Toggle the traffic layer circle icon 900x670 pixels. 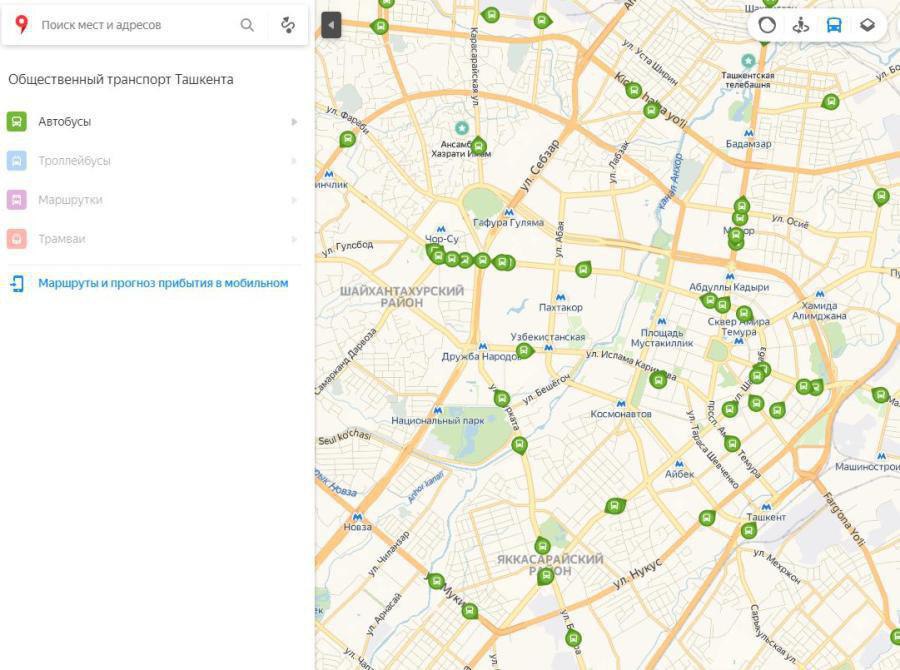coord(767,25)
